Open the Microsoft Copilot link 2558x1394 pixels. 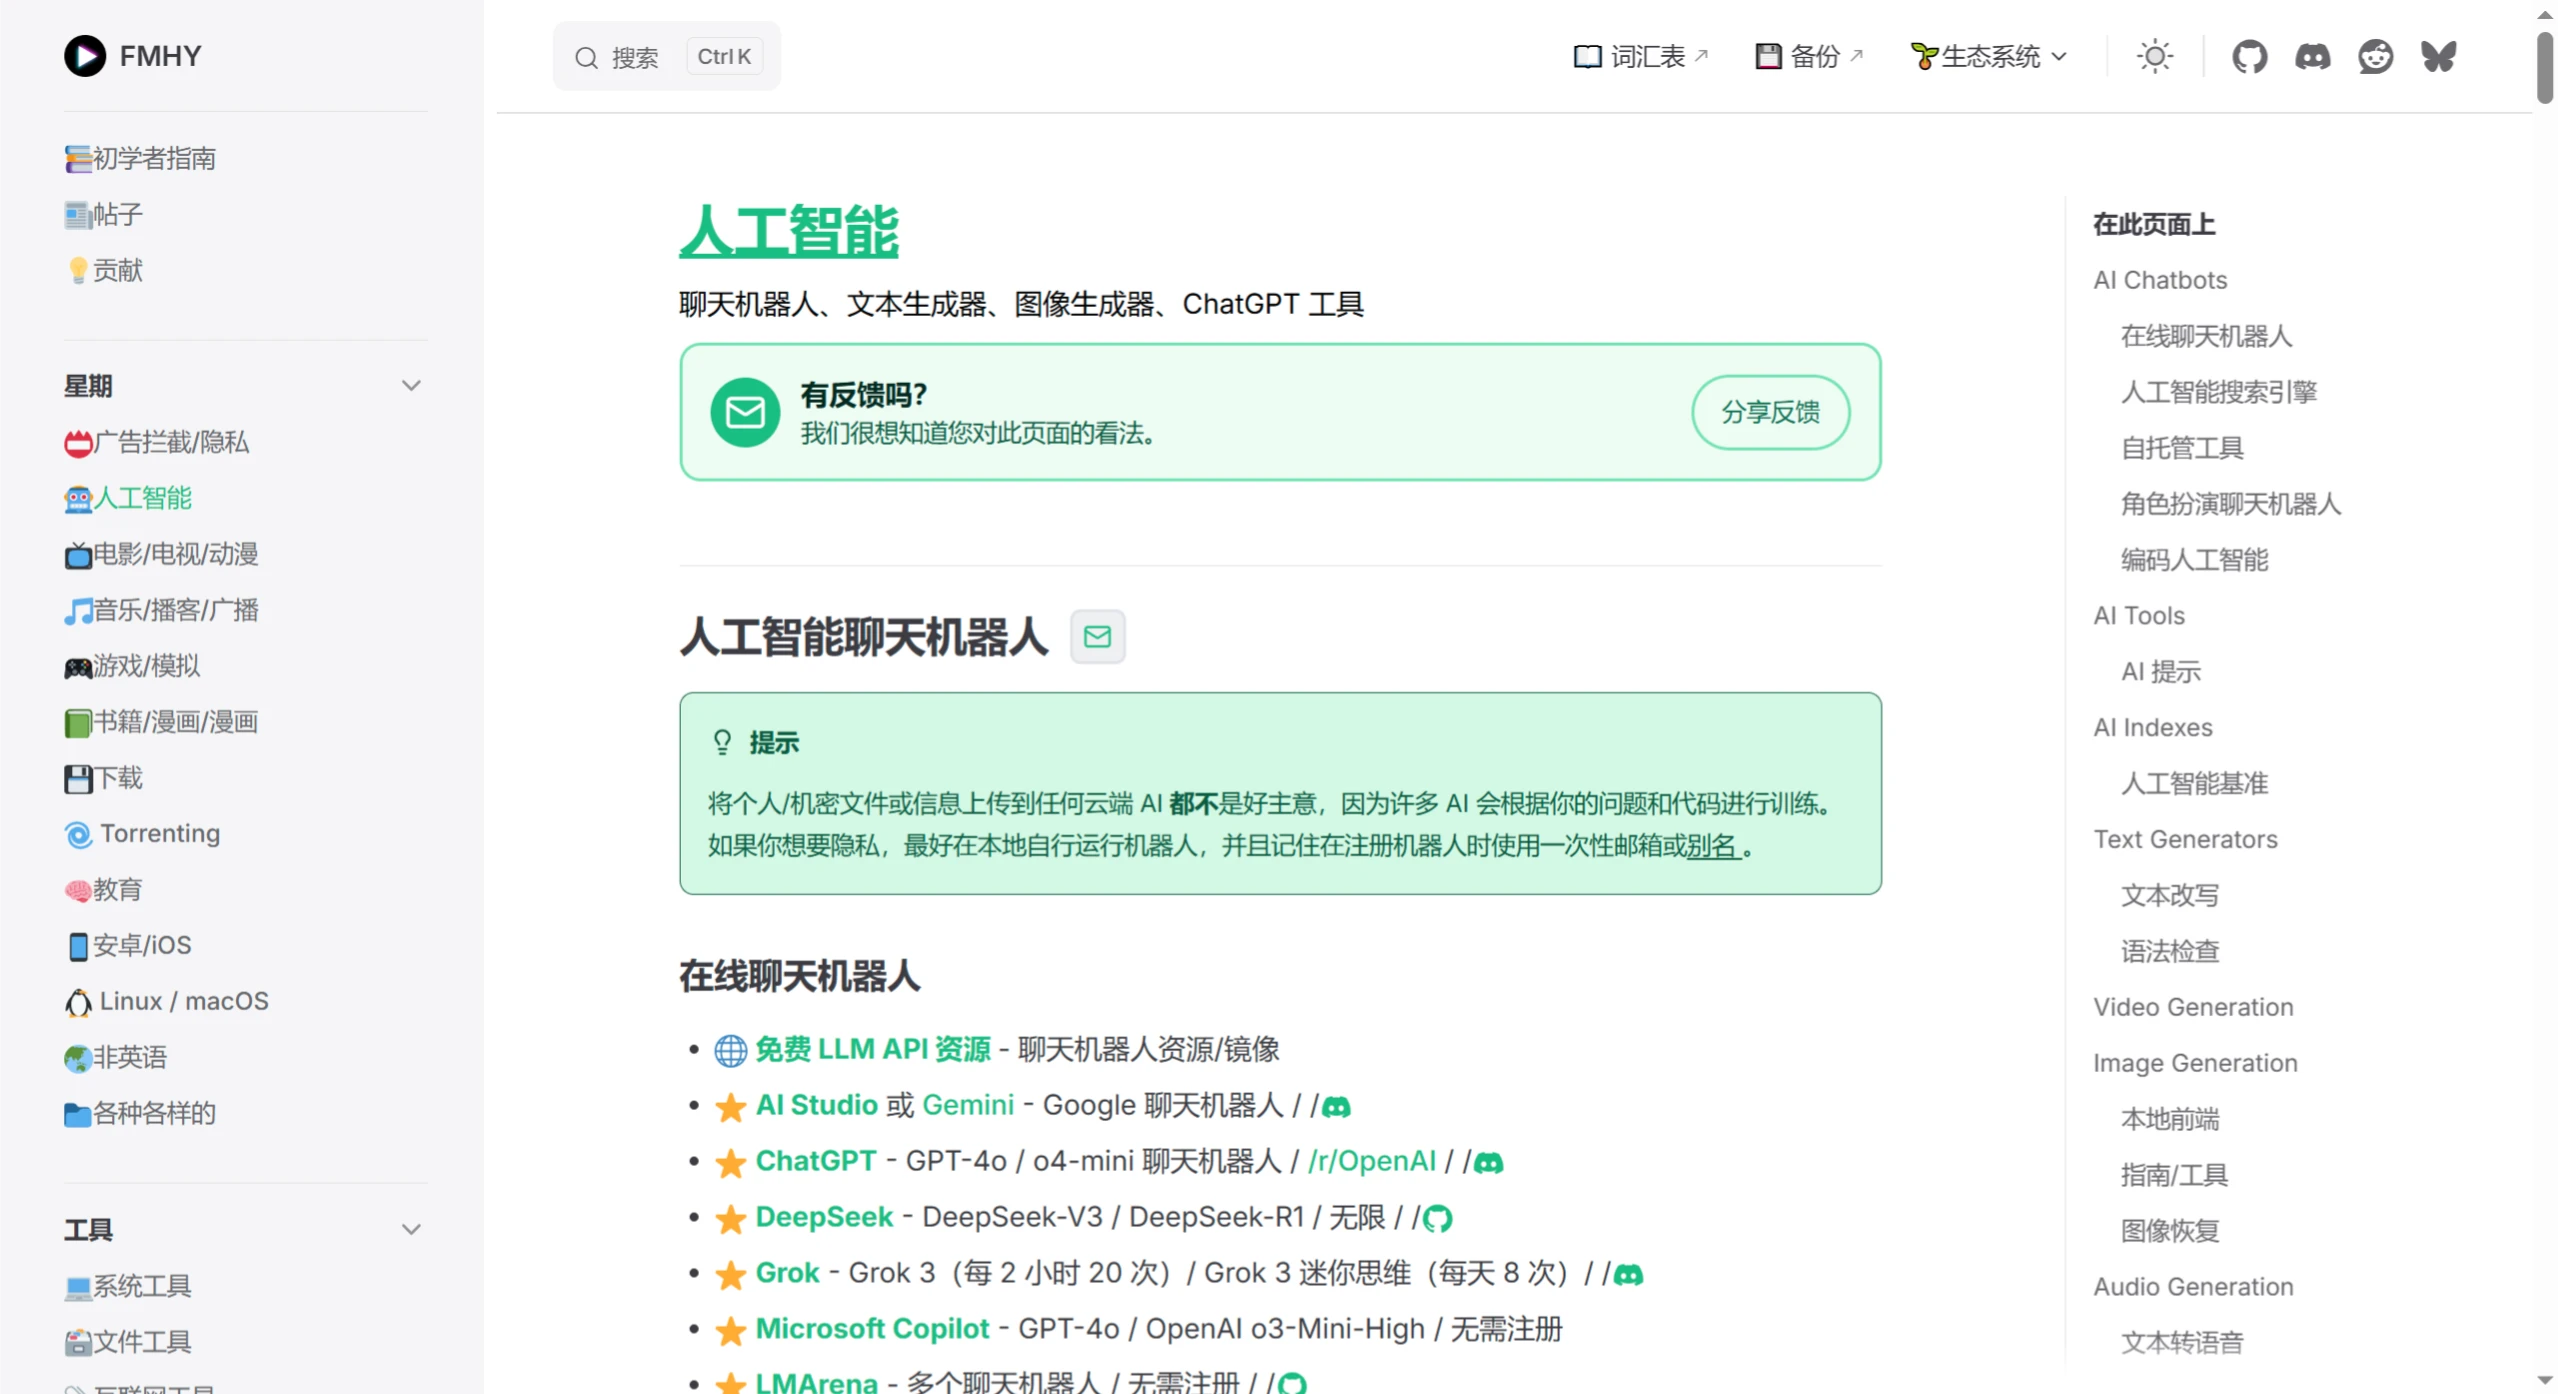(x=872, y=1330)
